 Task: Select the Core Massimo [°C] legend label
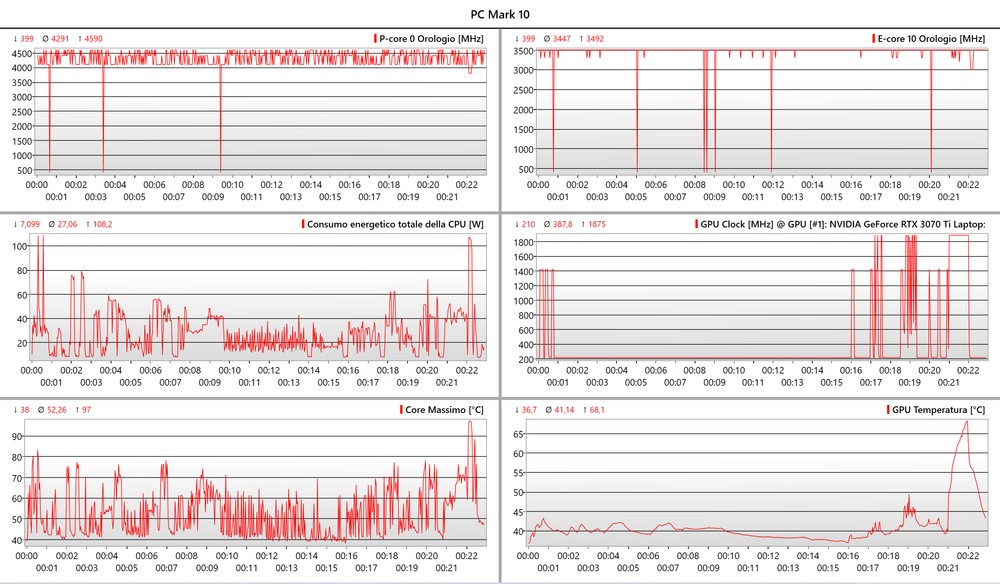coord(445,410)
